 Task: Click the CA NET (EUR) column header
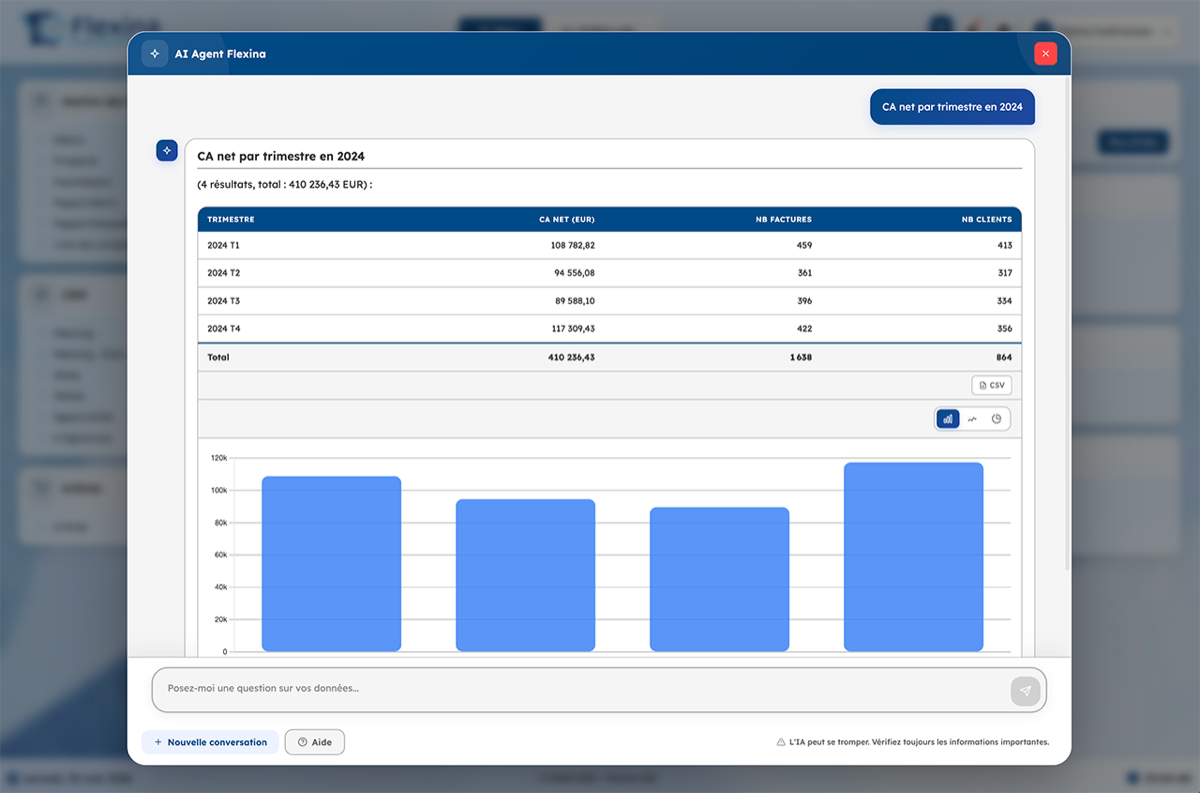tap(567, 219)
